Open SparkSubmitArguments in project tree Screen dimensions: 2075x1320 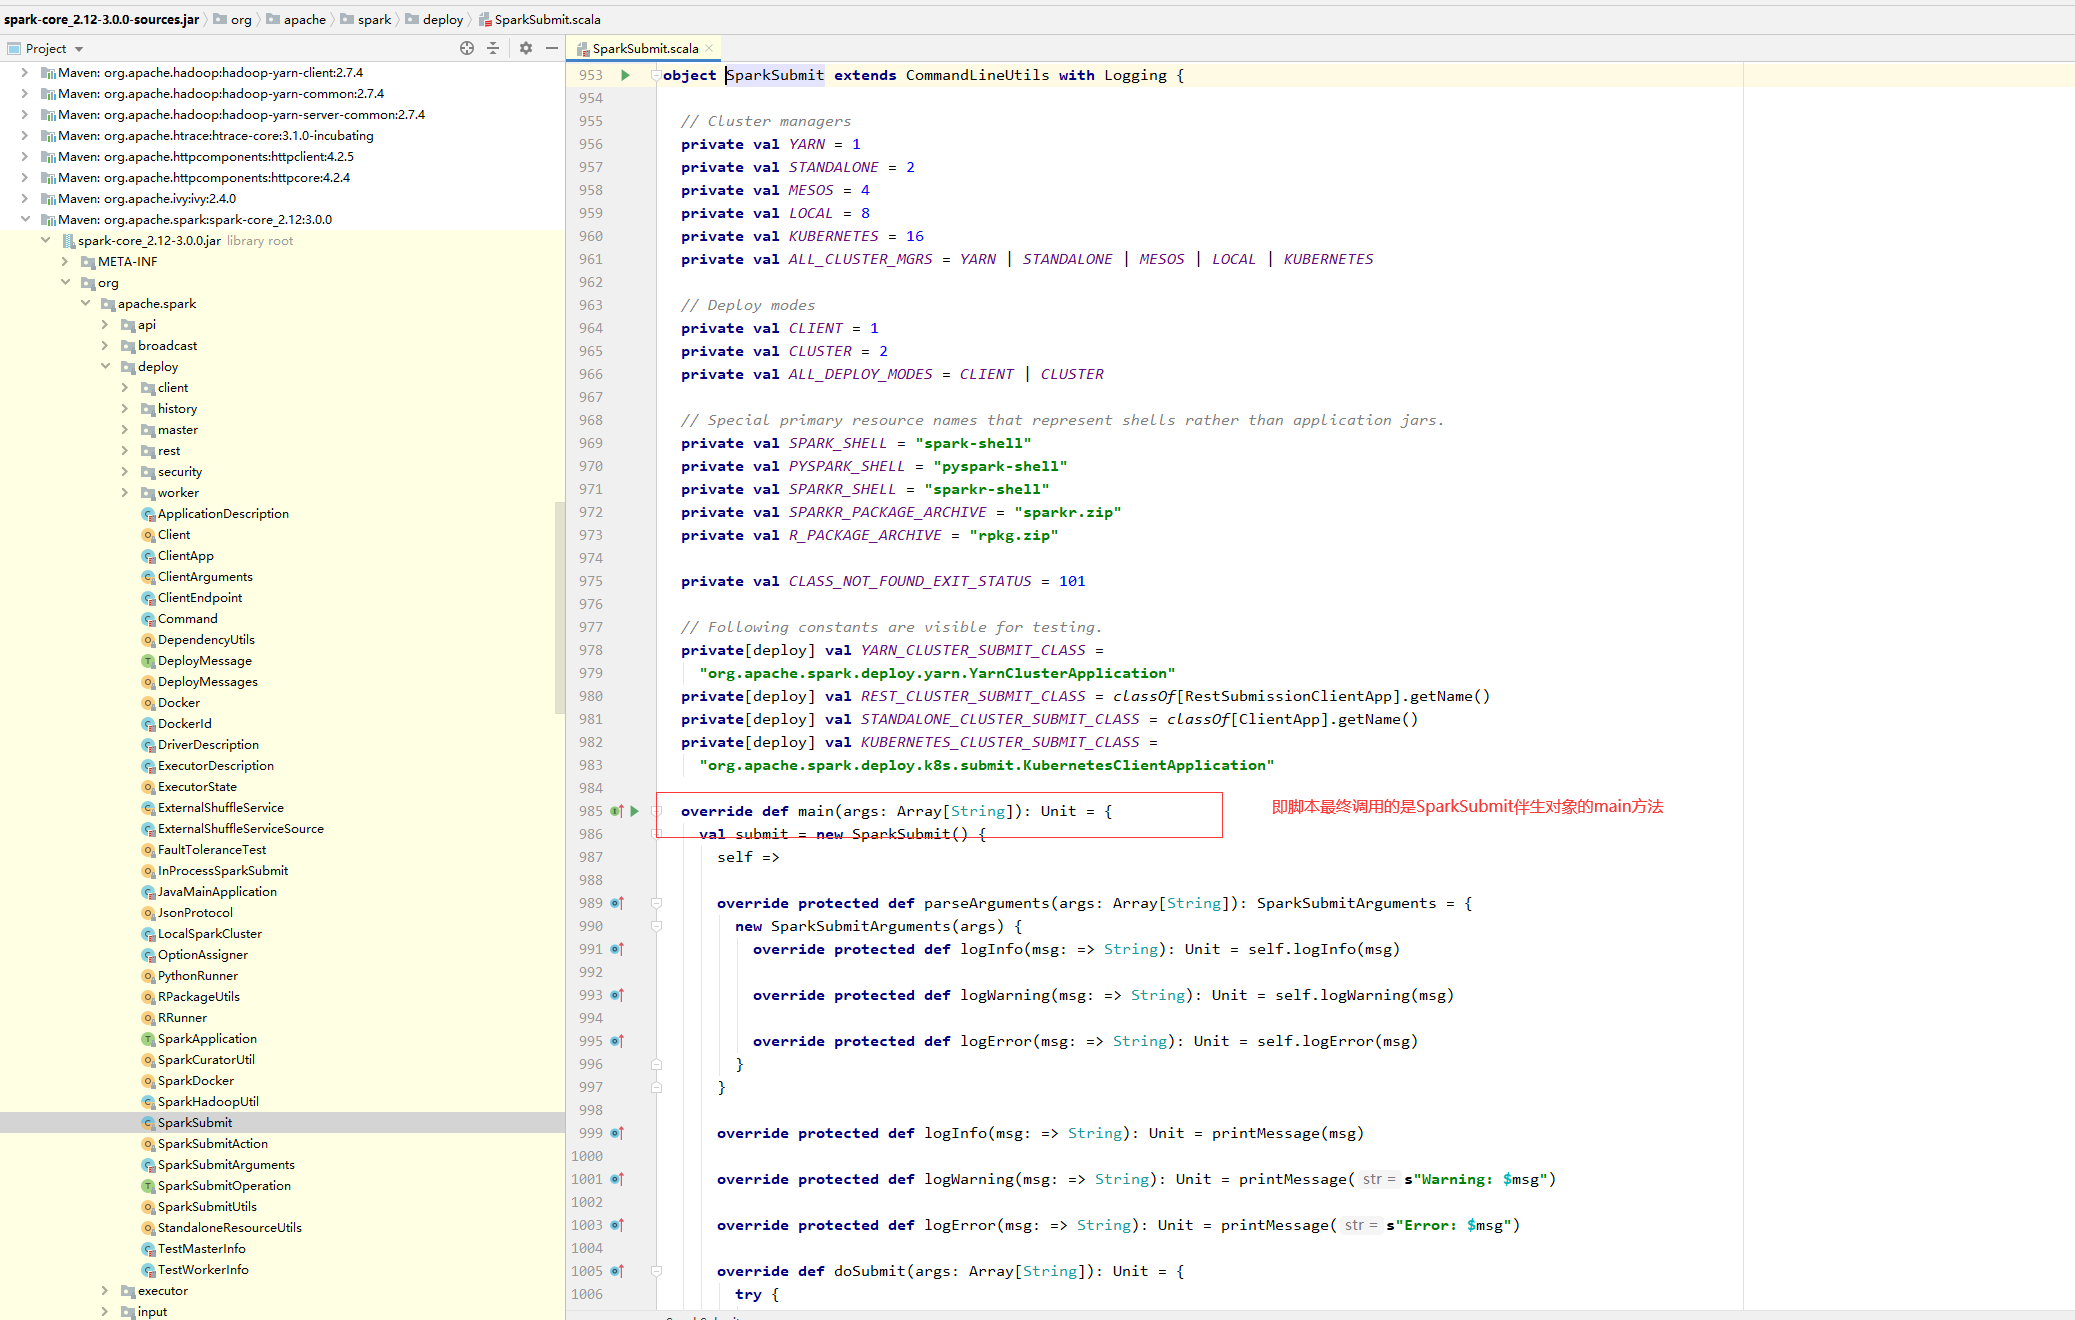pyautogui.click(x=226, y=1164)
